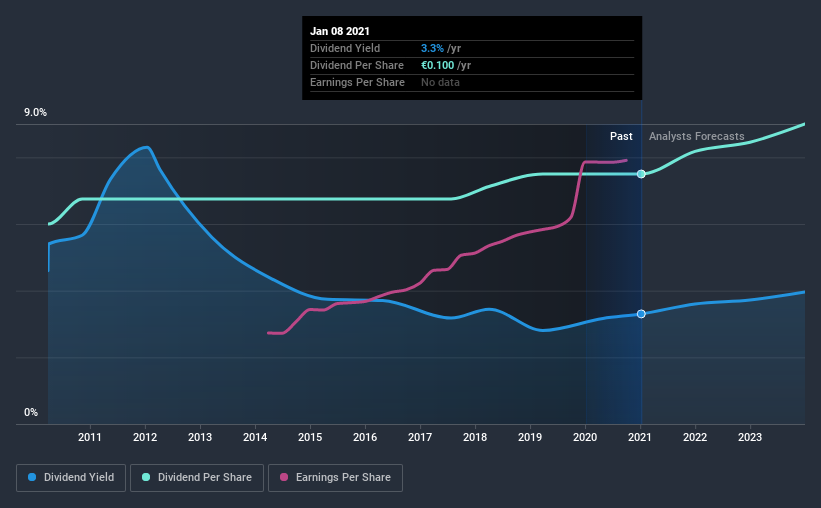This screenshot has width=821, height=508.
Task: Click the 2013 x-axis label
Action: click(x=200, y=437)
